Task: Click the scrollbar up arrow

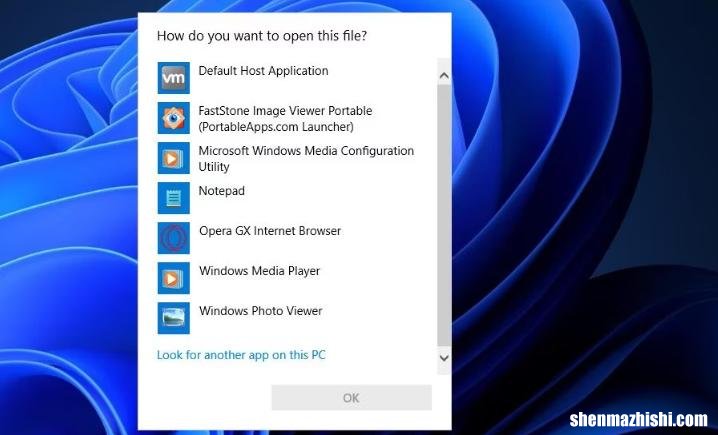Action: click(444, 76)
